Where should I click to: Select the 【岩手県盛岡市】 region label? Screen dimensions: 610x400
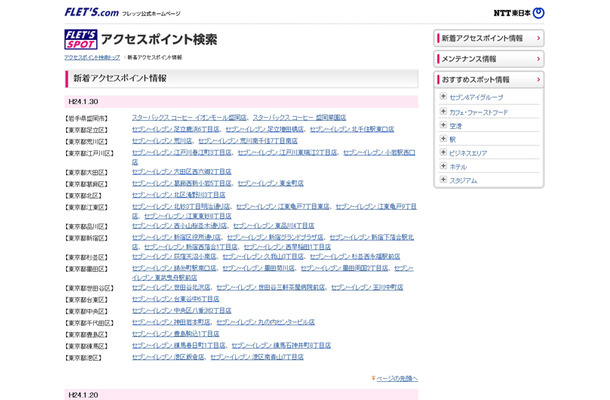point(86,118)
